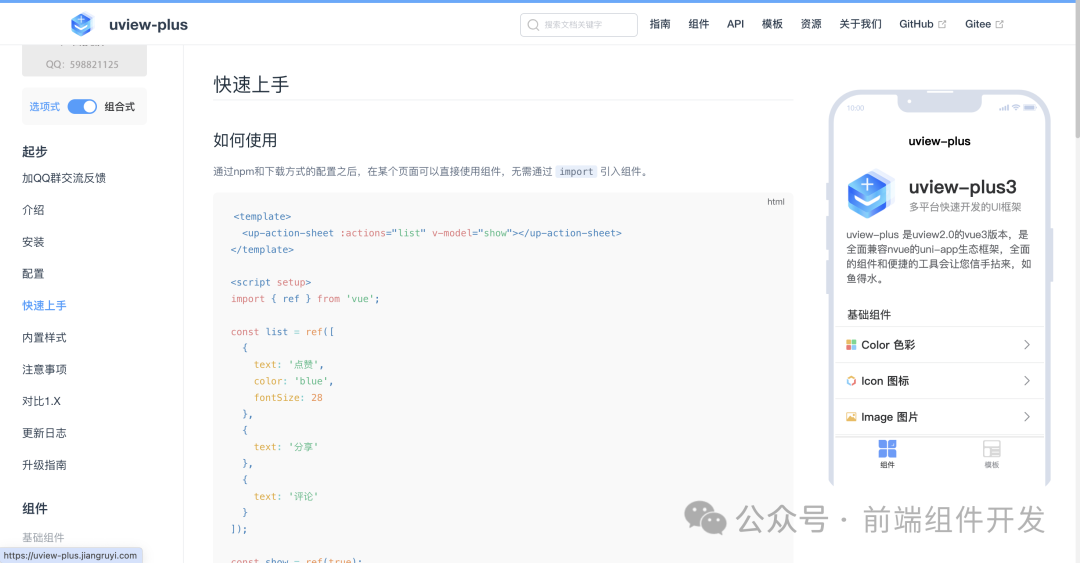Open the 对比1.X sidebar page
Image resolution: width=1080 pixels, height=563 pixels.
coord(41,401)
